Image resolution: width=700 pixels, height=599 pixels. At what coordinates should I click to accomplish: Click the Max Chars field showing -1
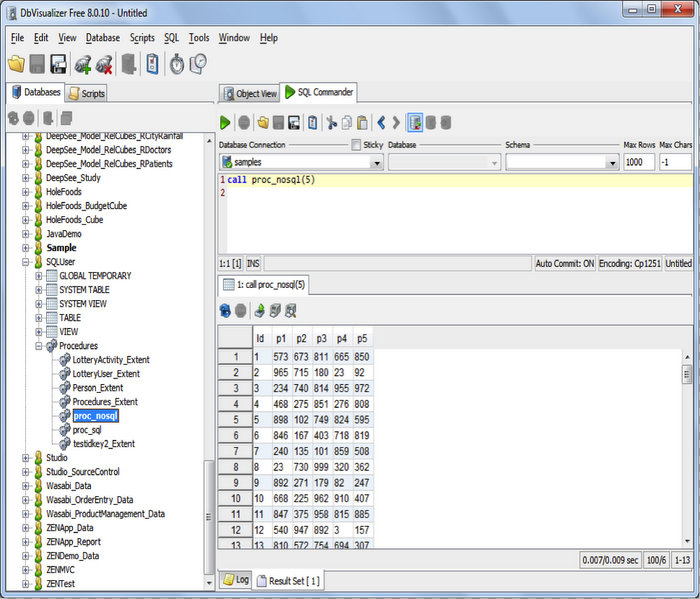tap(675, 162)
